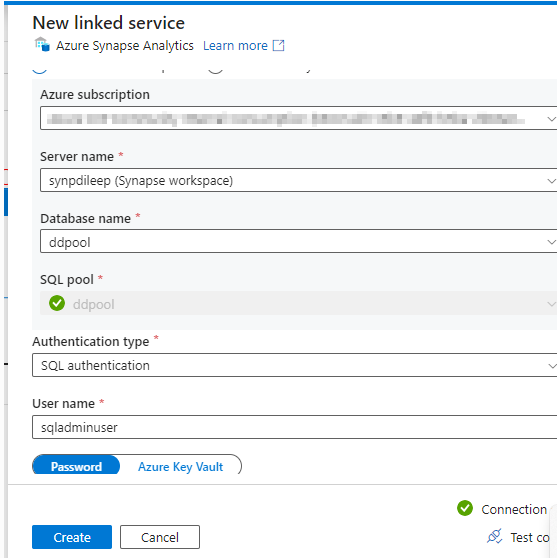The image size is (557, 558).
Task: Expand the Database name dropdown showing ddpool
Action: click(x=298, y=242)
